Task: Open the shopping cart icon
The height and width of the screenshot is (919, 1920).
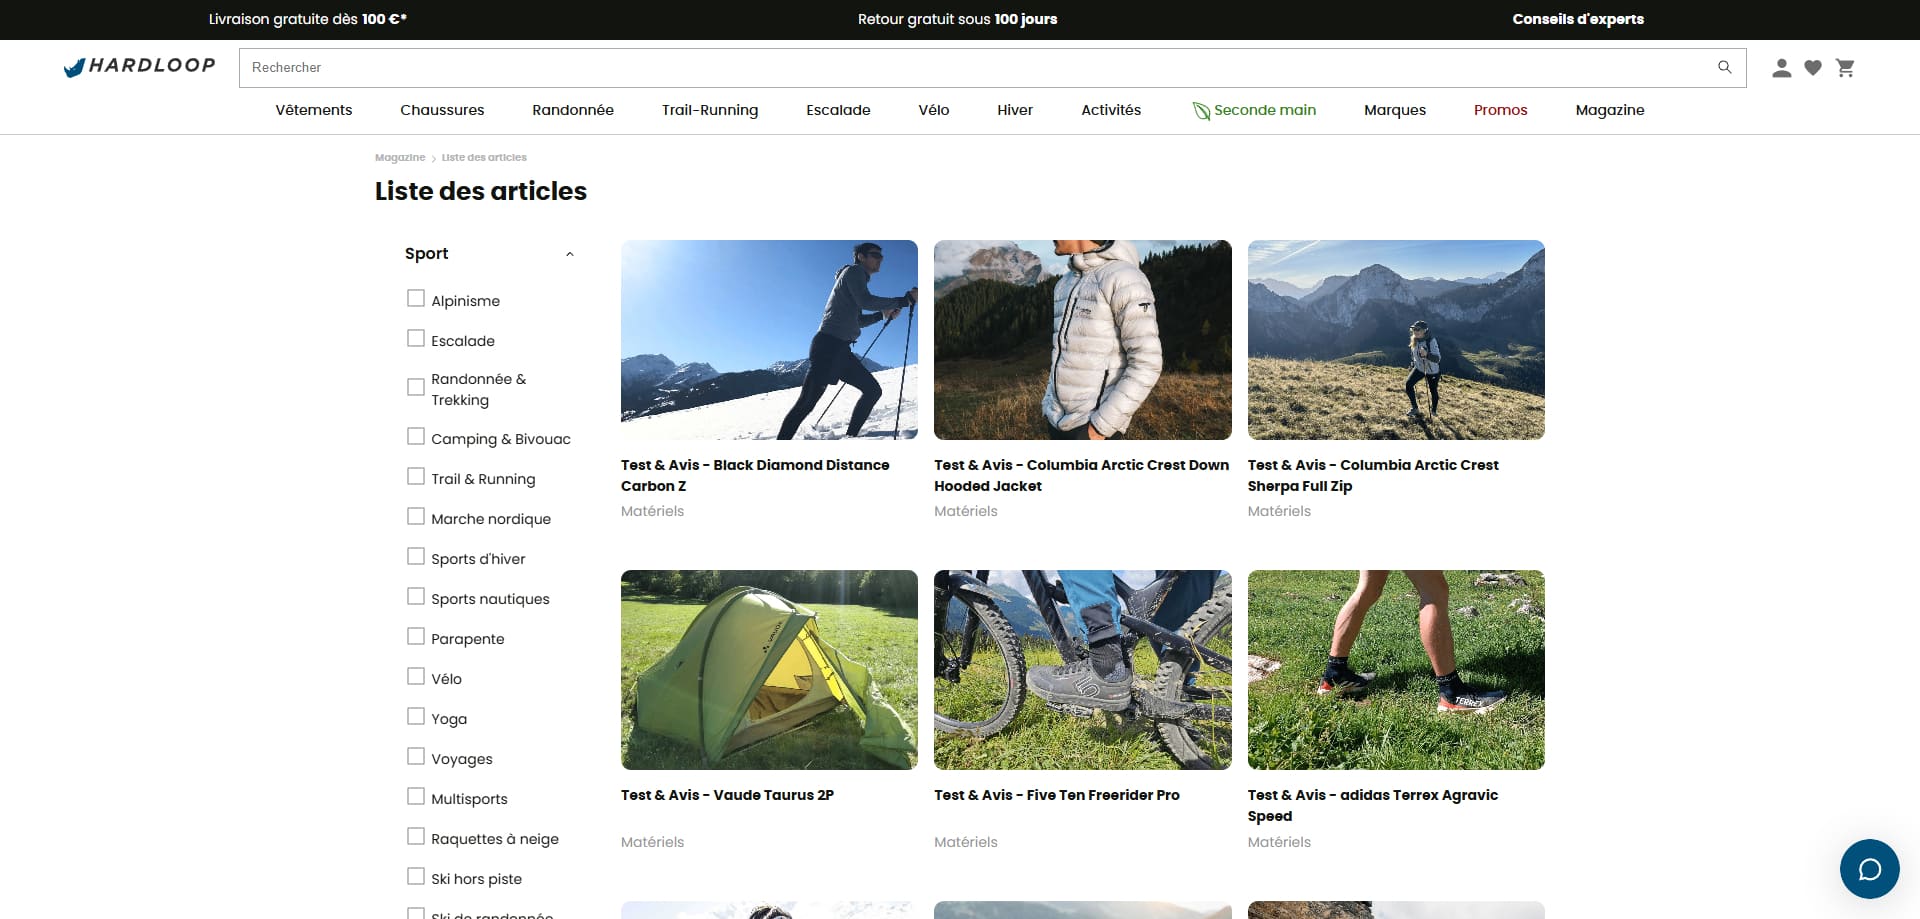Action: click(1846, 68)
